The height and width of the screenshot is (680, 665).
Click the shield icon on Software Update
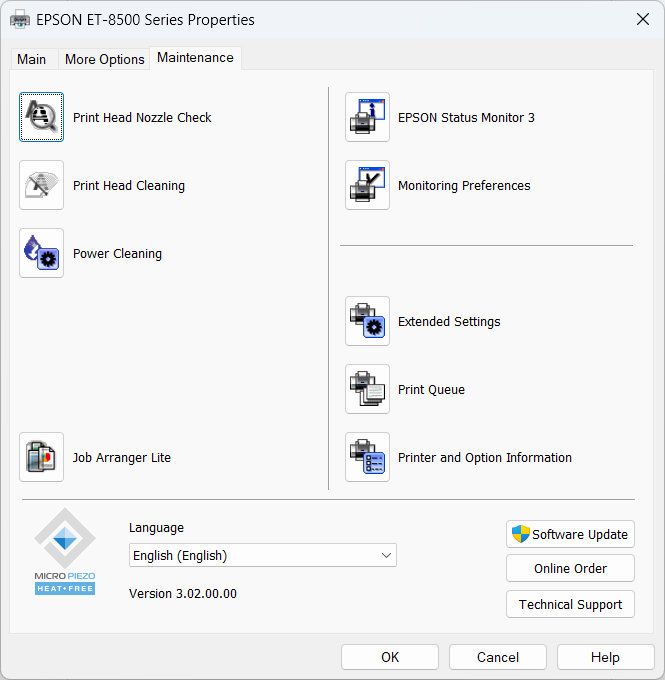(521, 534)
